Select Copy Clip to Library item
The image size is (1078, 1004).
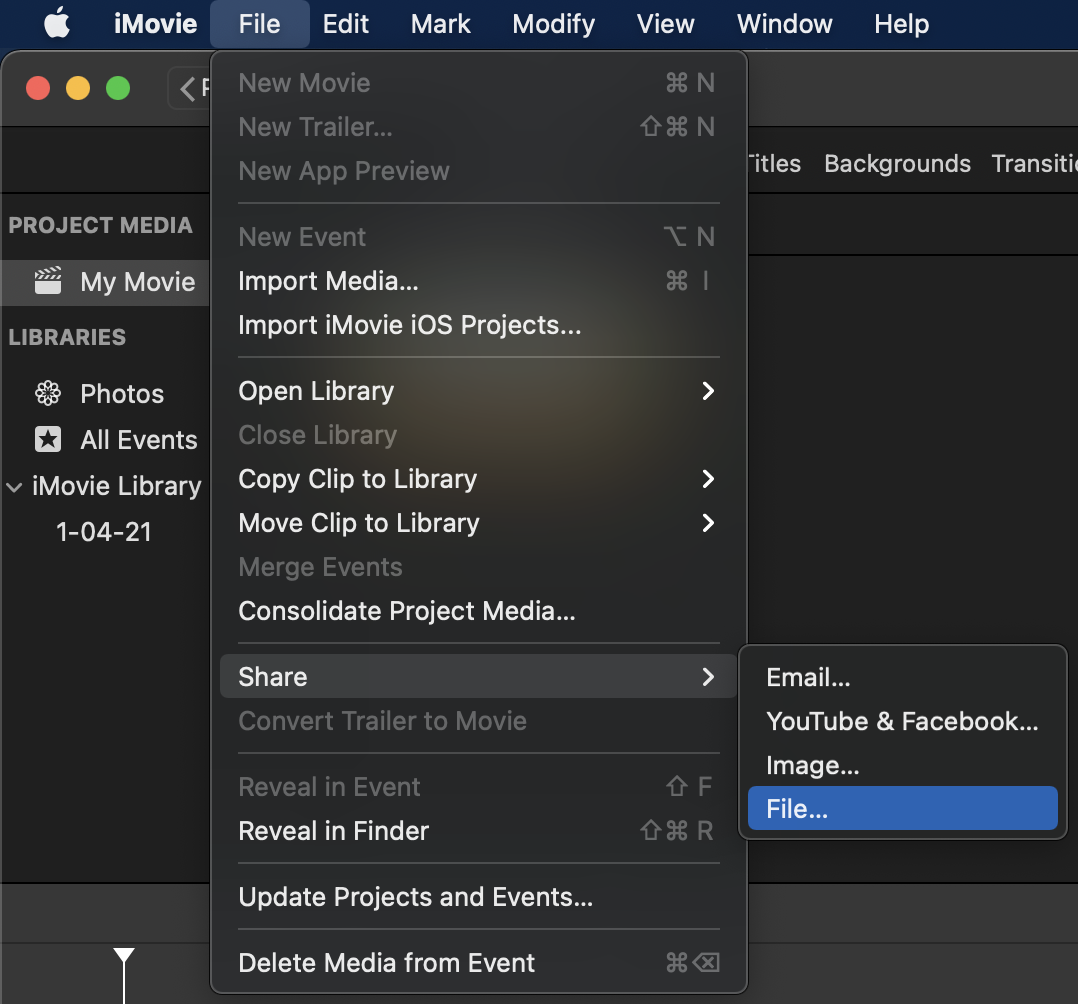pyautogui.click(x=478, y=479)
